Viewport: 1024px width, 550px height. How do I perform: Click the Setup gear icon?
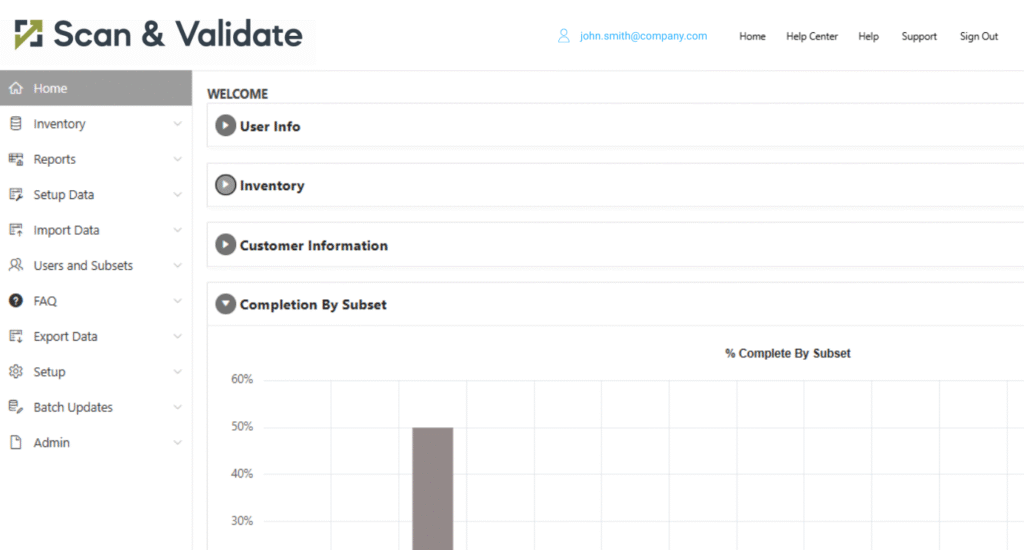15,372
